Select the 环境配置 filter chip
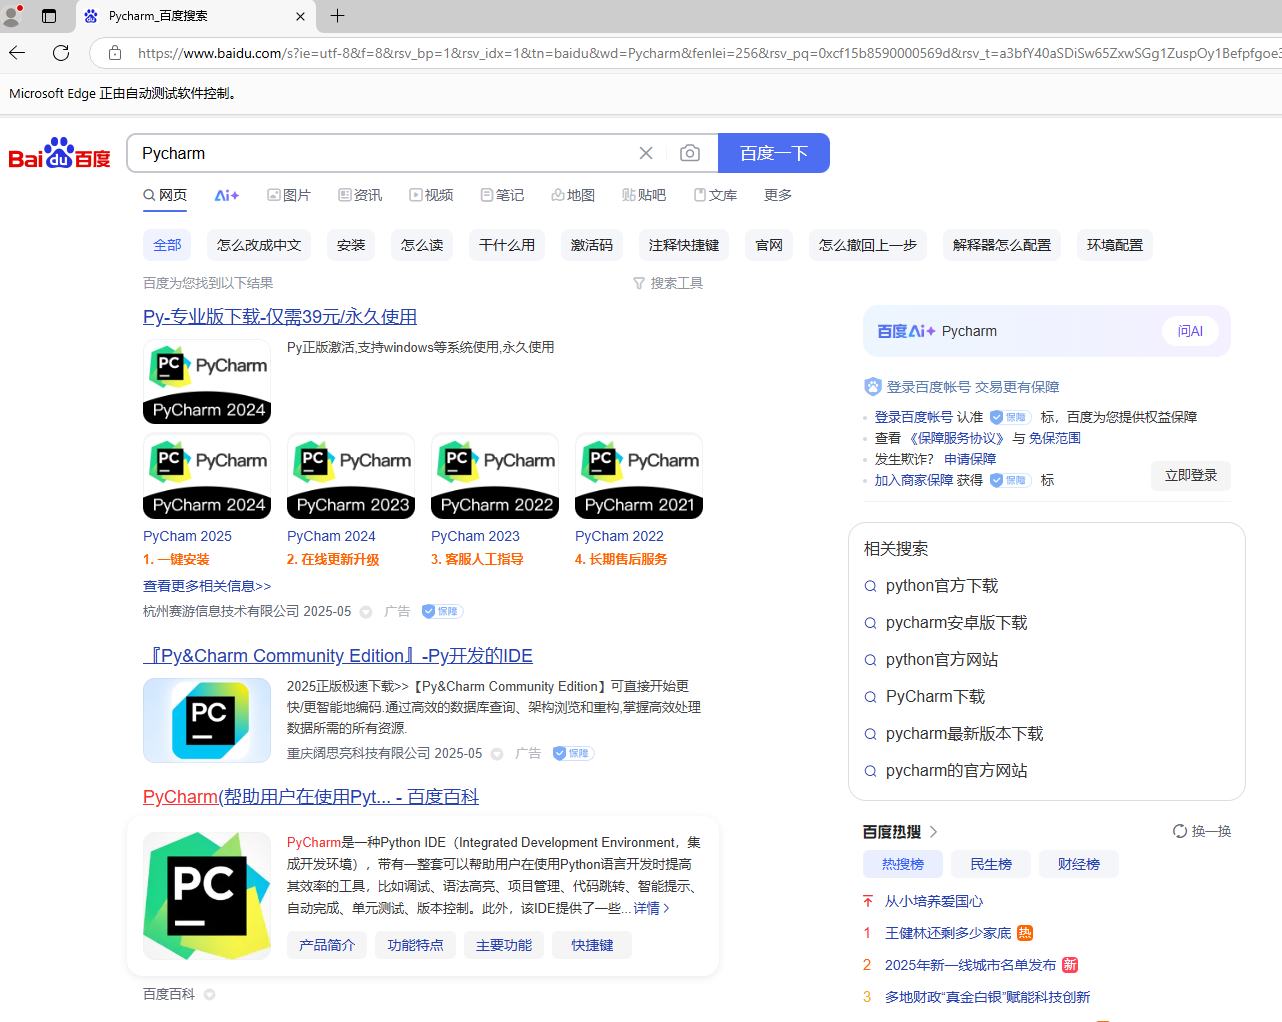 [1115, 245]
